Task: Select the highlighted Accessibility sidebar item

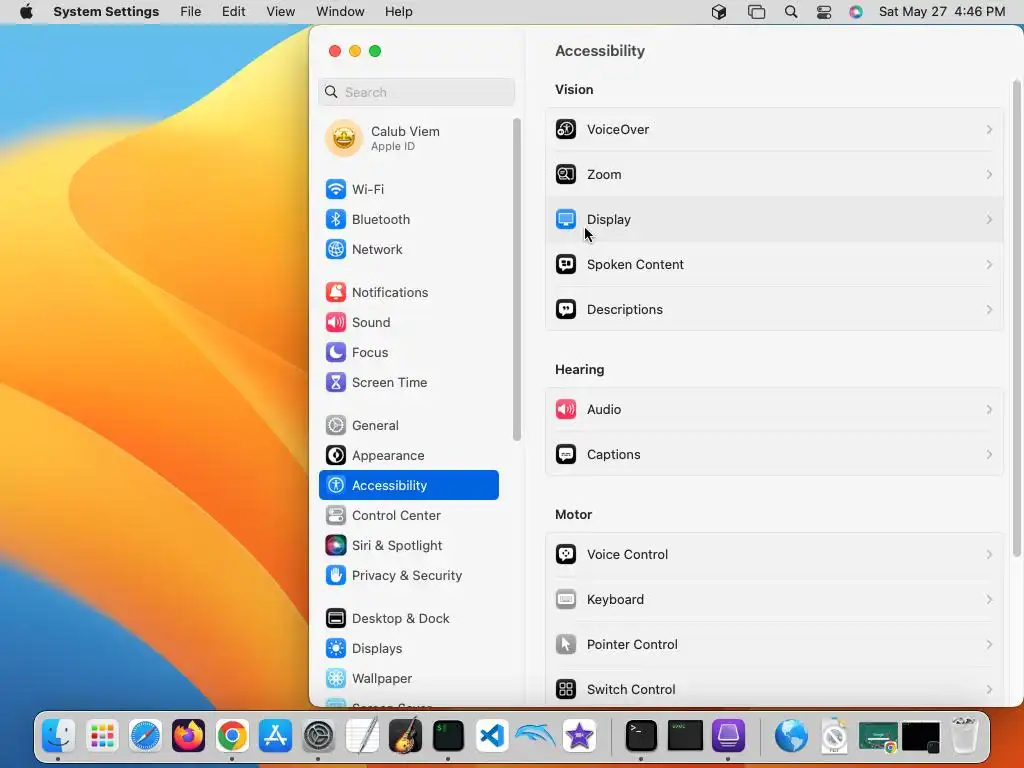Action: pos(409,485)
